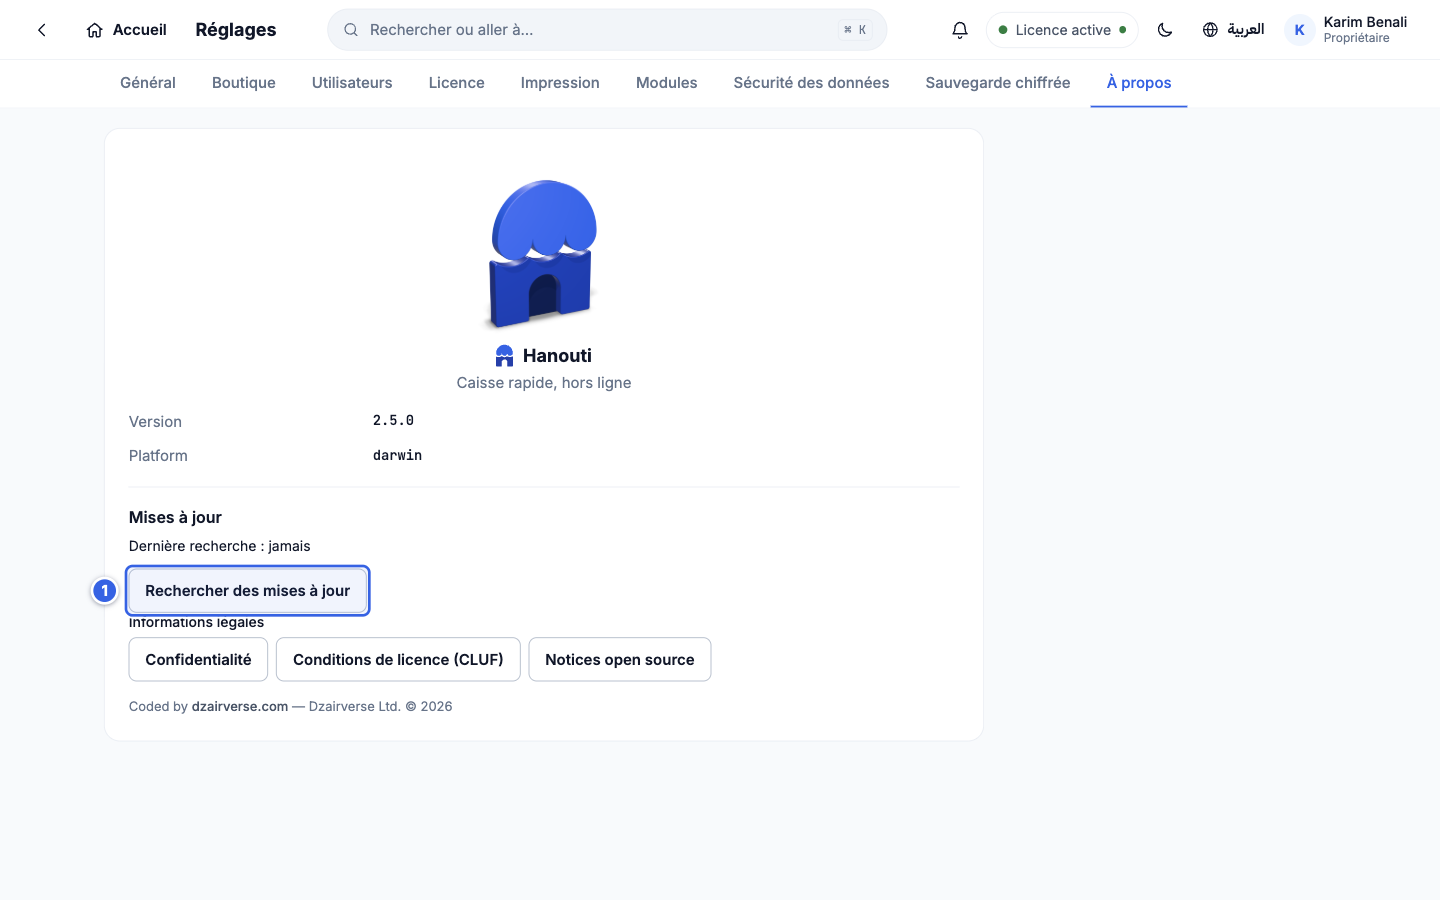Viewport: 1440px width, 900px height.
Task: Open Sécurité des données tab
Action: pyautogui.click(x=811, y=83)
